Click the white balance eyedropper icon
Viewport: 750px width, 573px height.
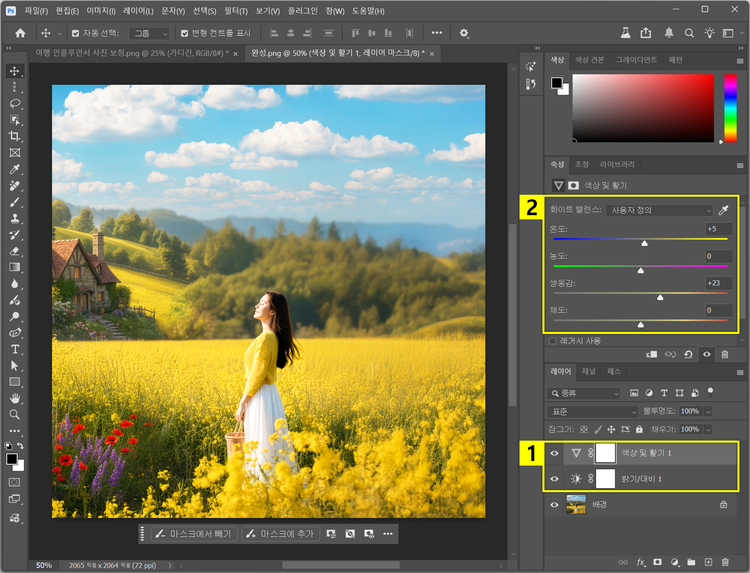coord(724,211)
